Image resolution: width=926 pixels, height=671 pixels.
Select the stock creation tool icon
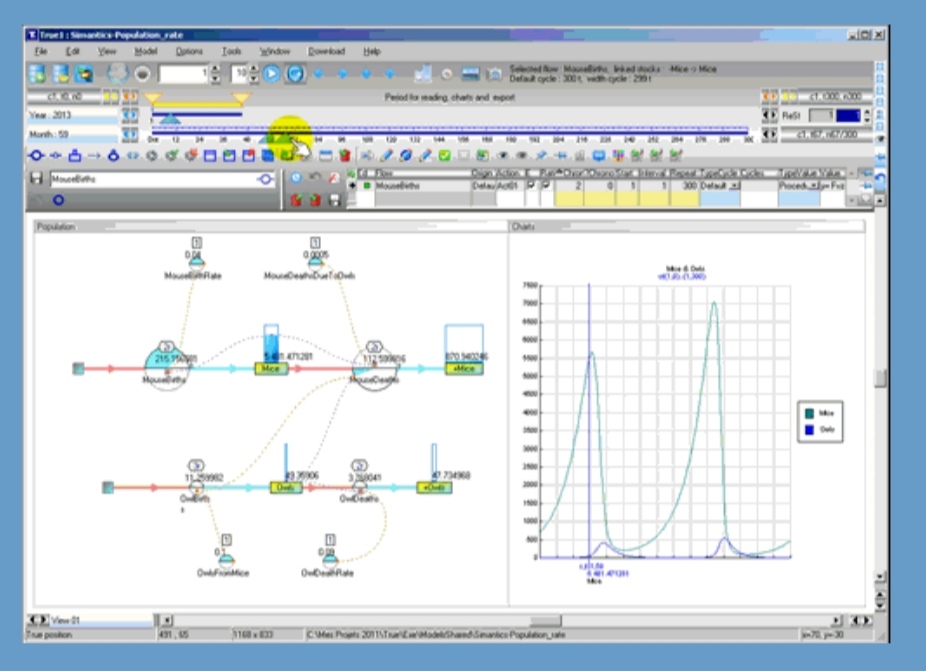tap(74, 155)
